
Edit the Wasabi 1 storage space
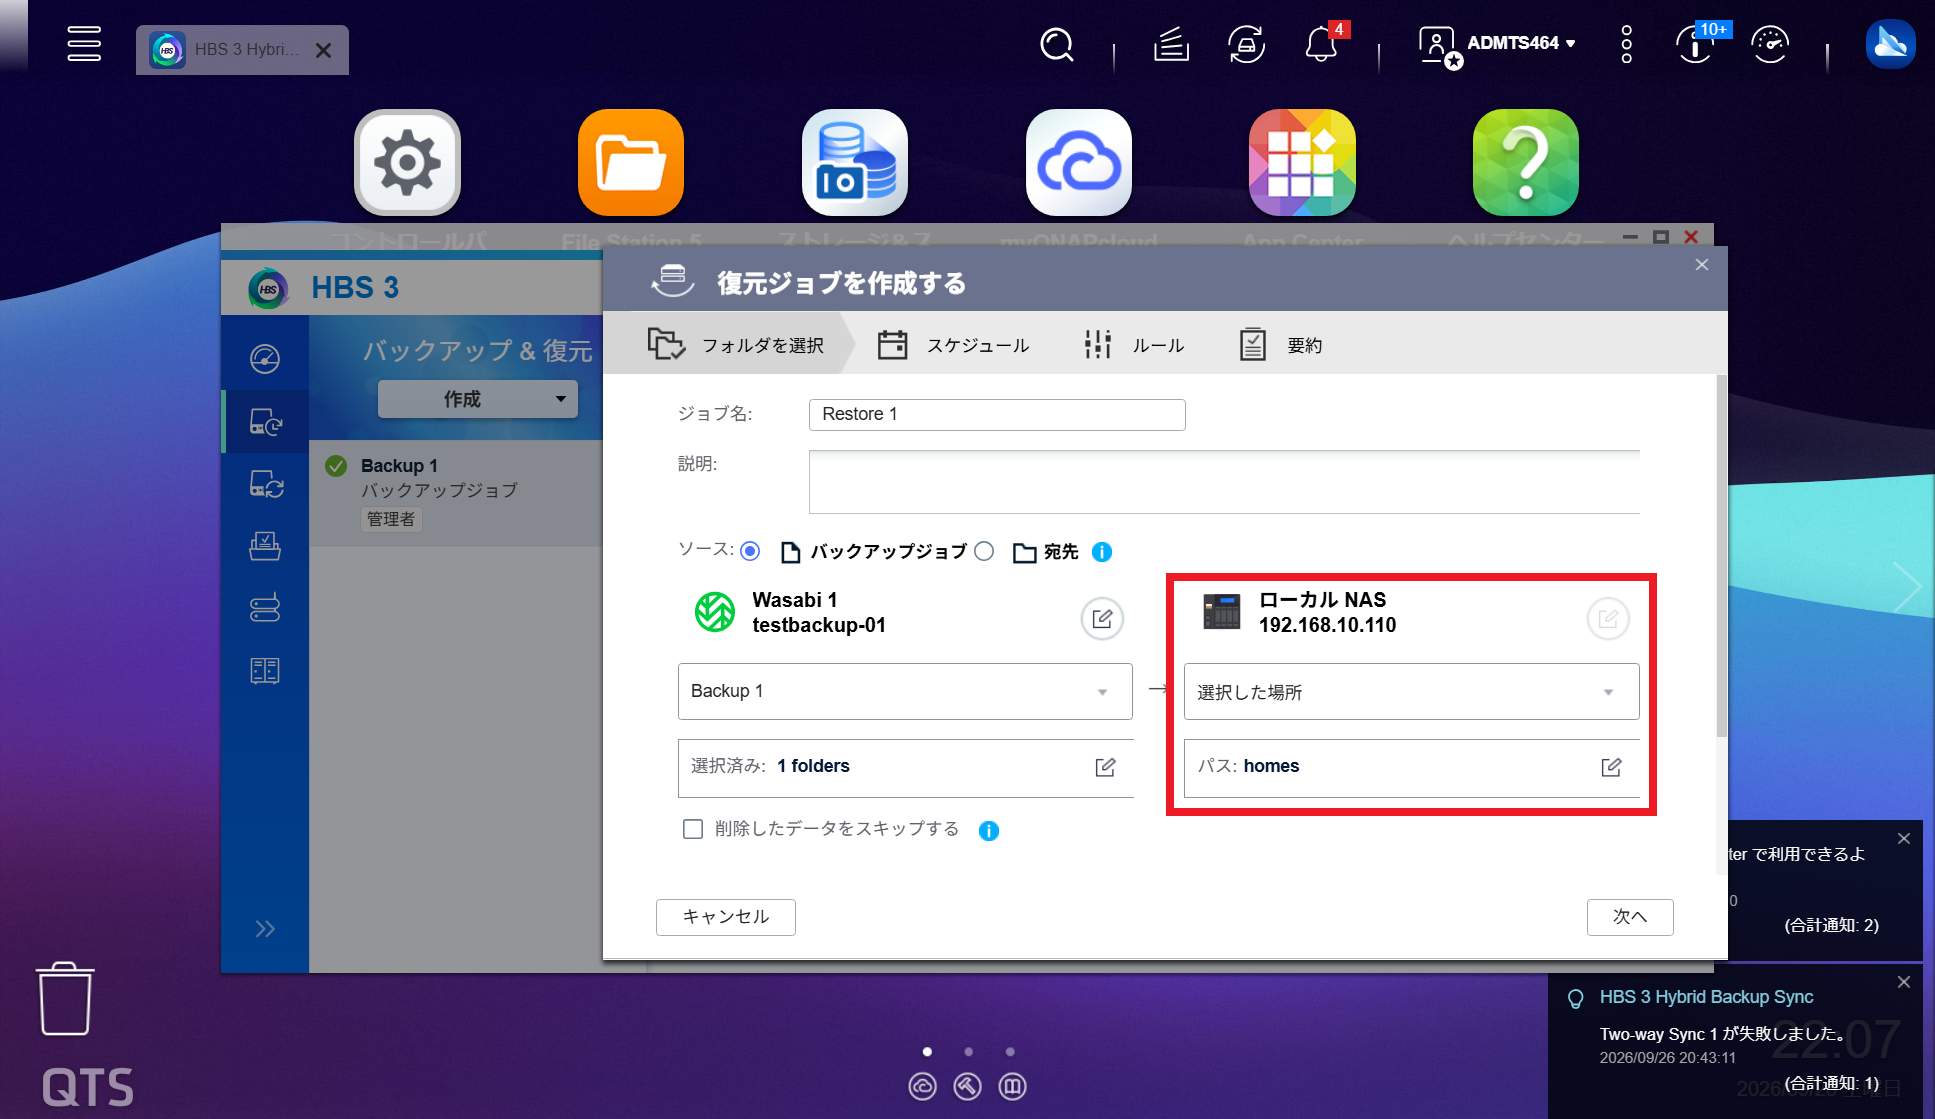[x=1102, y=618]
